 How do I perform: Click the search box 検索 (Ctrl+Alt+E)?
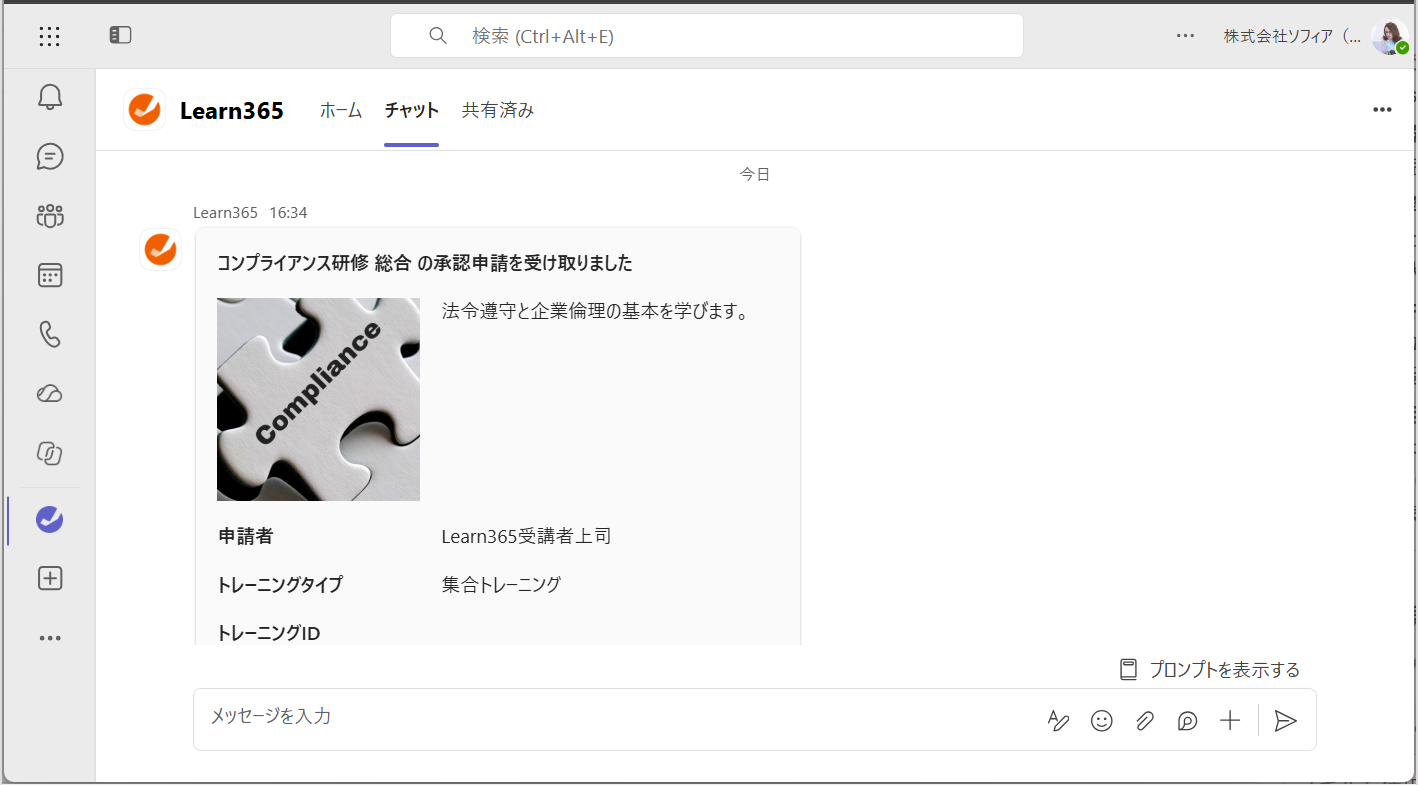click(x=707, y=36)
